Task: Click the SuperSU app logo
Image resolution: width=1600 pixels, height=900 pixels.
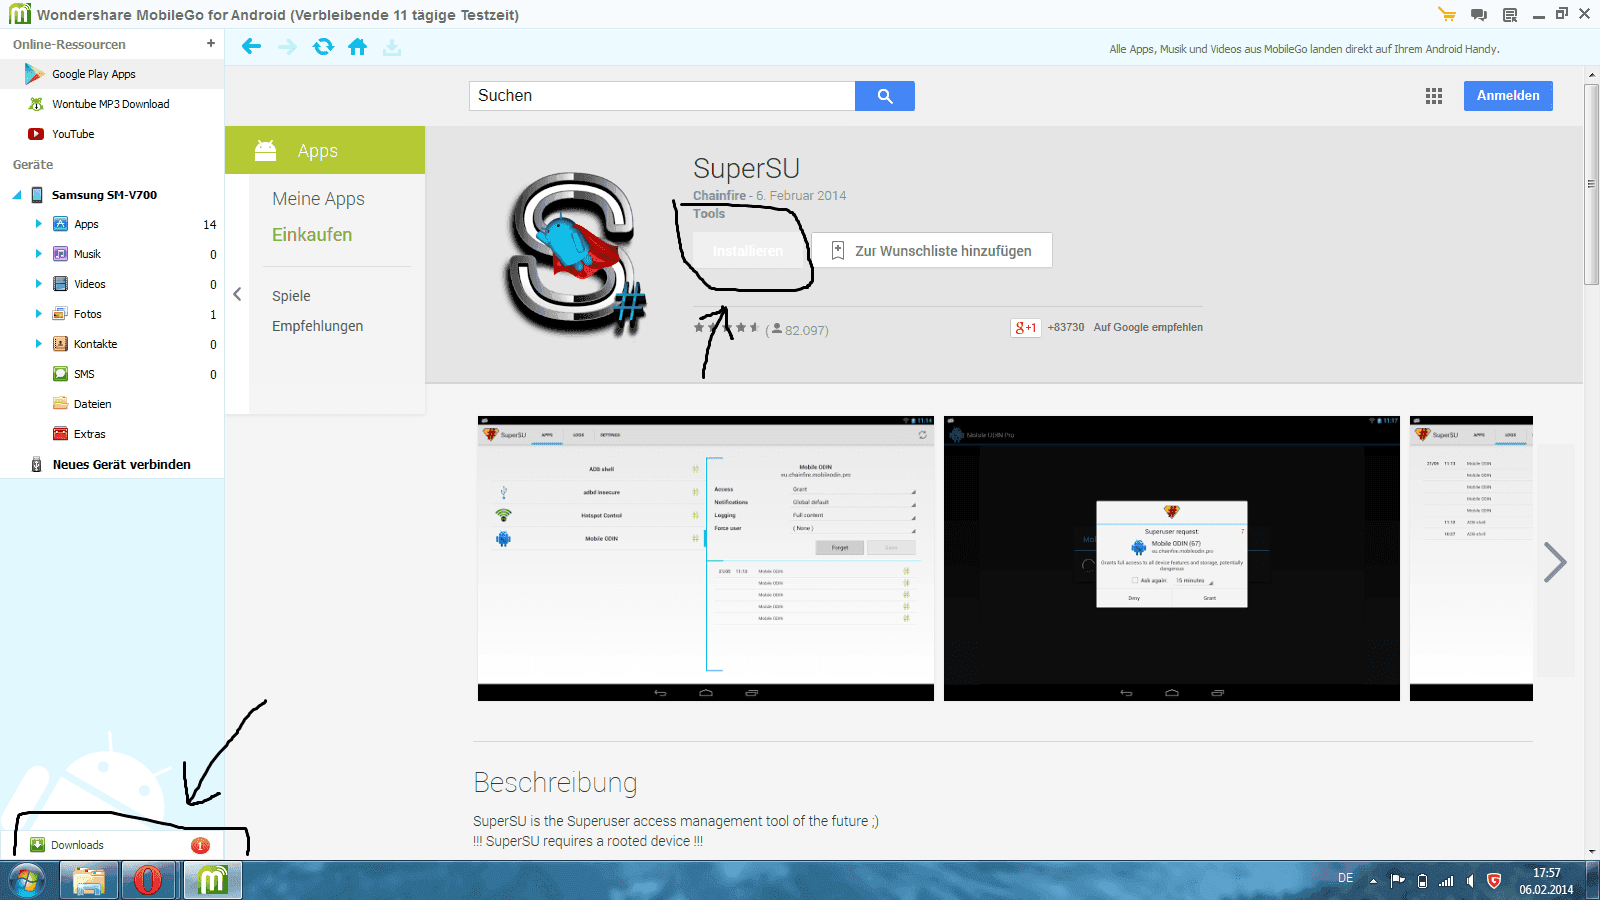Action: point(575,255)
